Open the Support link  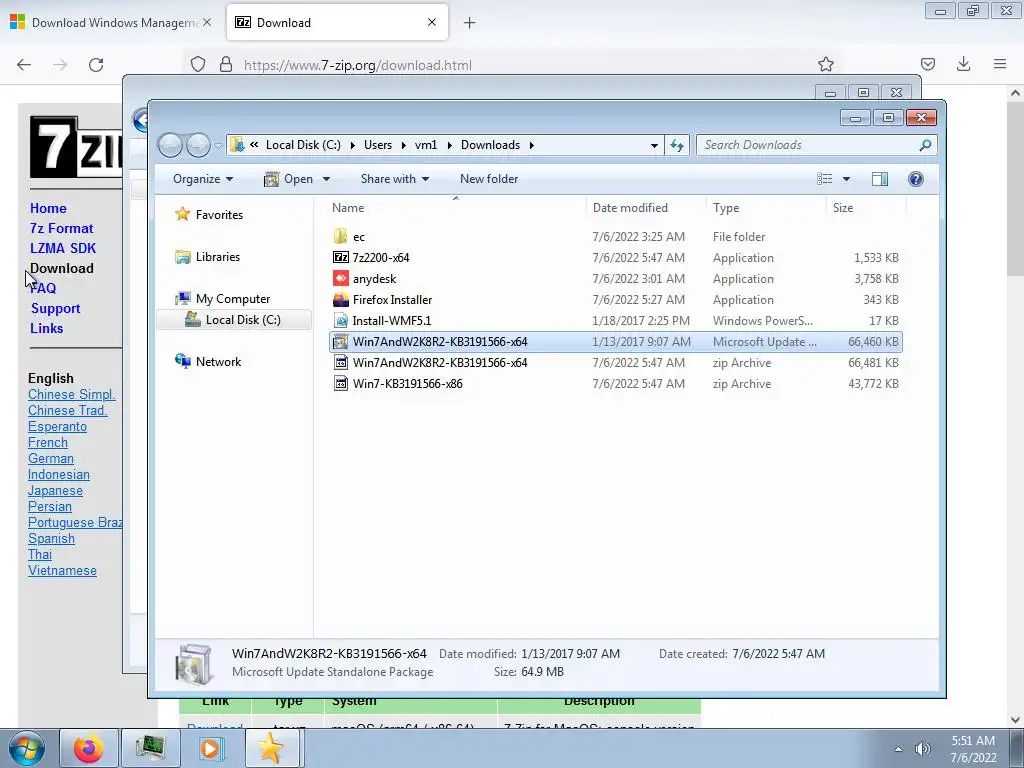[x=56, y=308]
